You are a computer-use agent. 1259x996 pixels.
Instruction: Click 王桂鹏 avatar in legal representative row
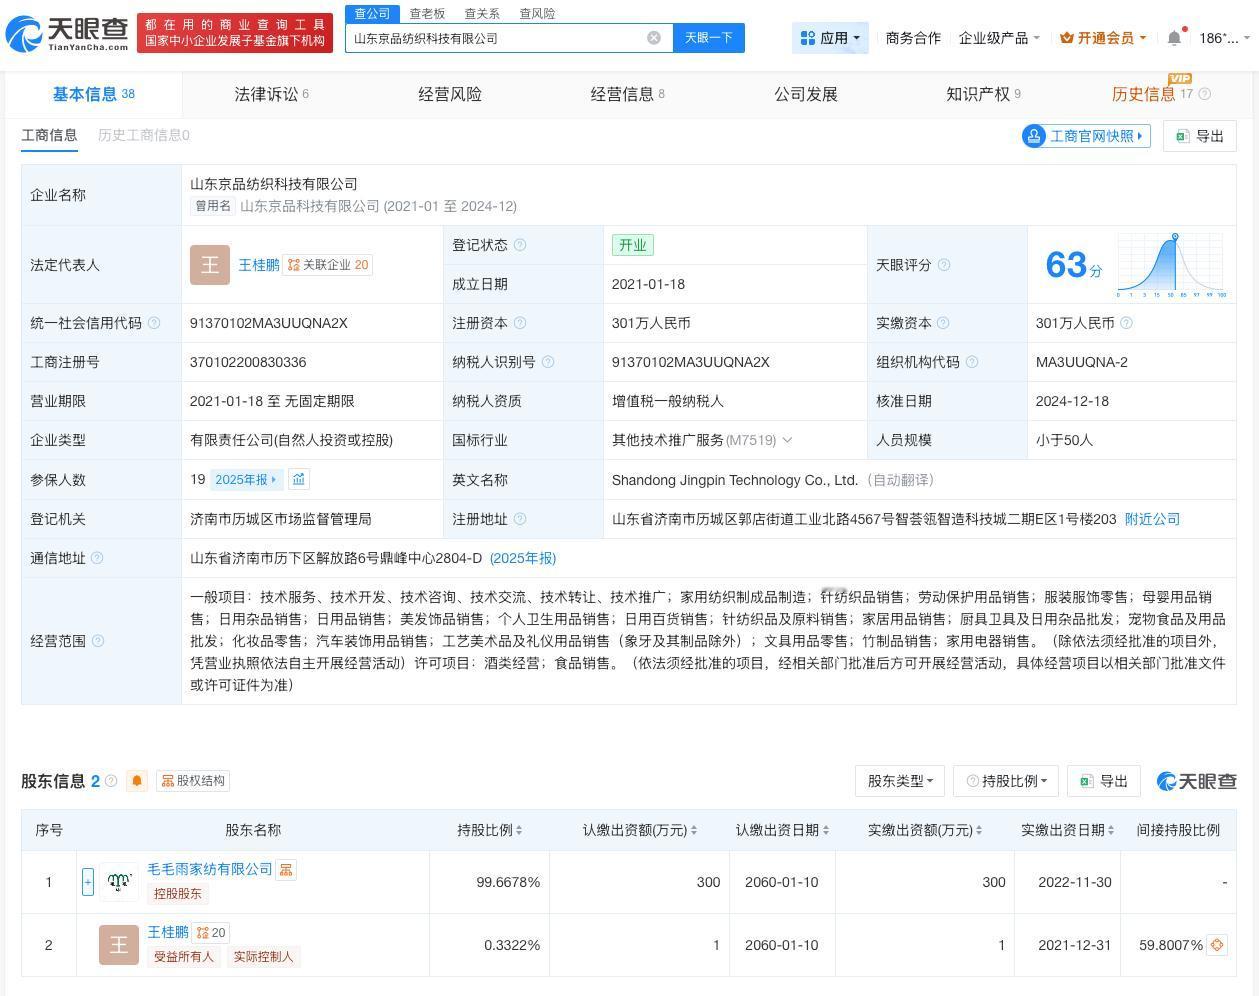click(210, 265)
